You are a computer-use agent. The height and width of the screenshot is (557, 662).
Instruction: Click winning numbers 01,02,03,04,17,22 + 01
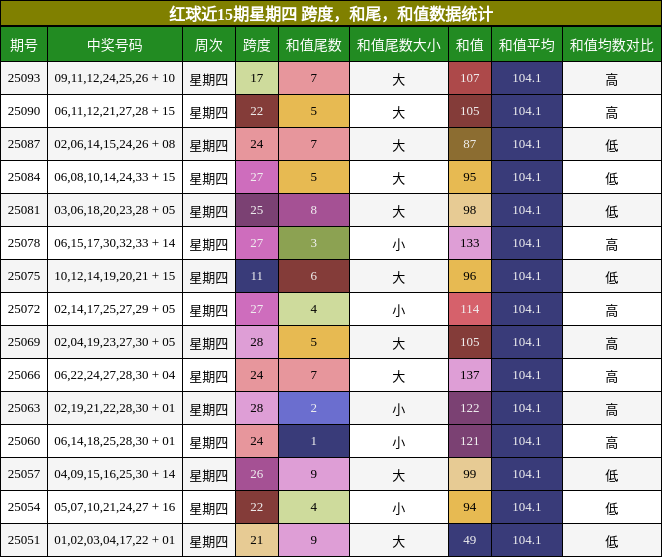pyautogui.click(x=115, y=540)
